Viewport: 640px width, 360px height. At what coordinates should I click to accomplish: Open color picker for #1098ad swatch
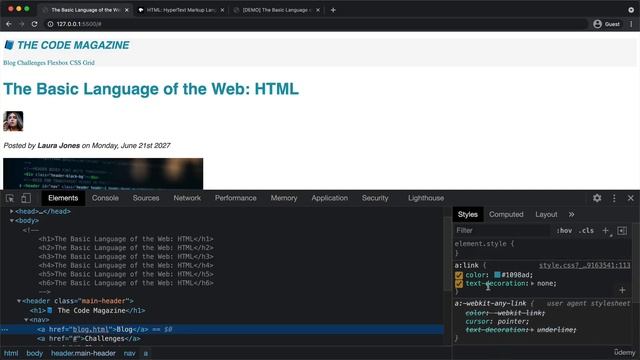pos(497,275)
